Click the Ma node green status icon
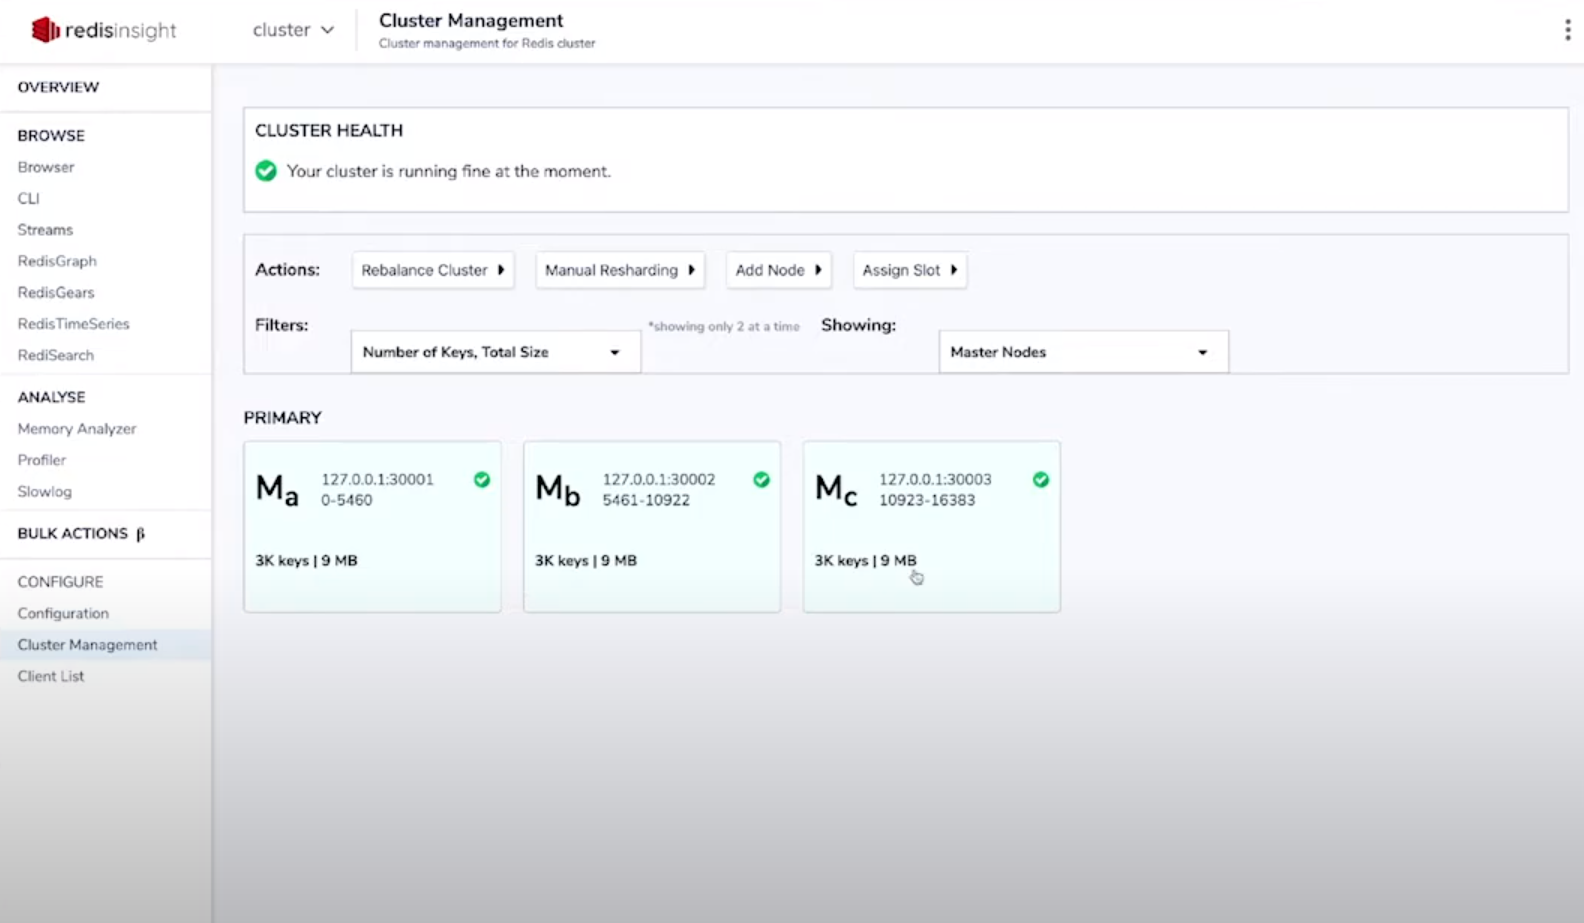Viewport: 1584px width, 923px height. pyautogui.click(x=482, y=480)
